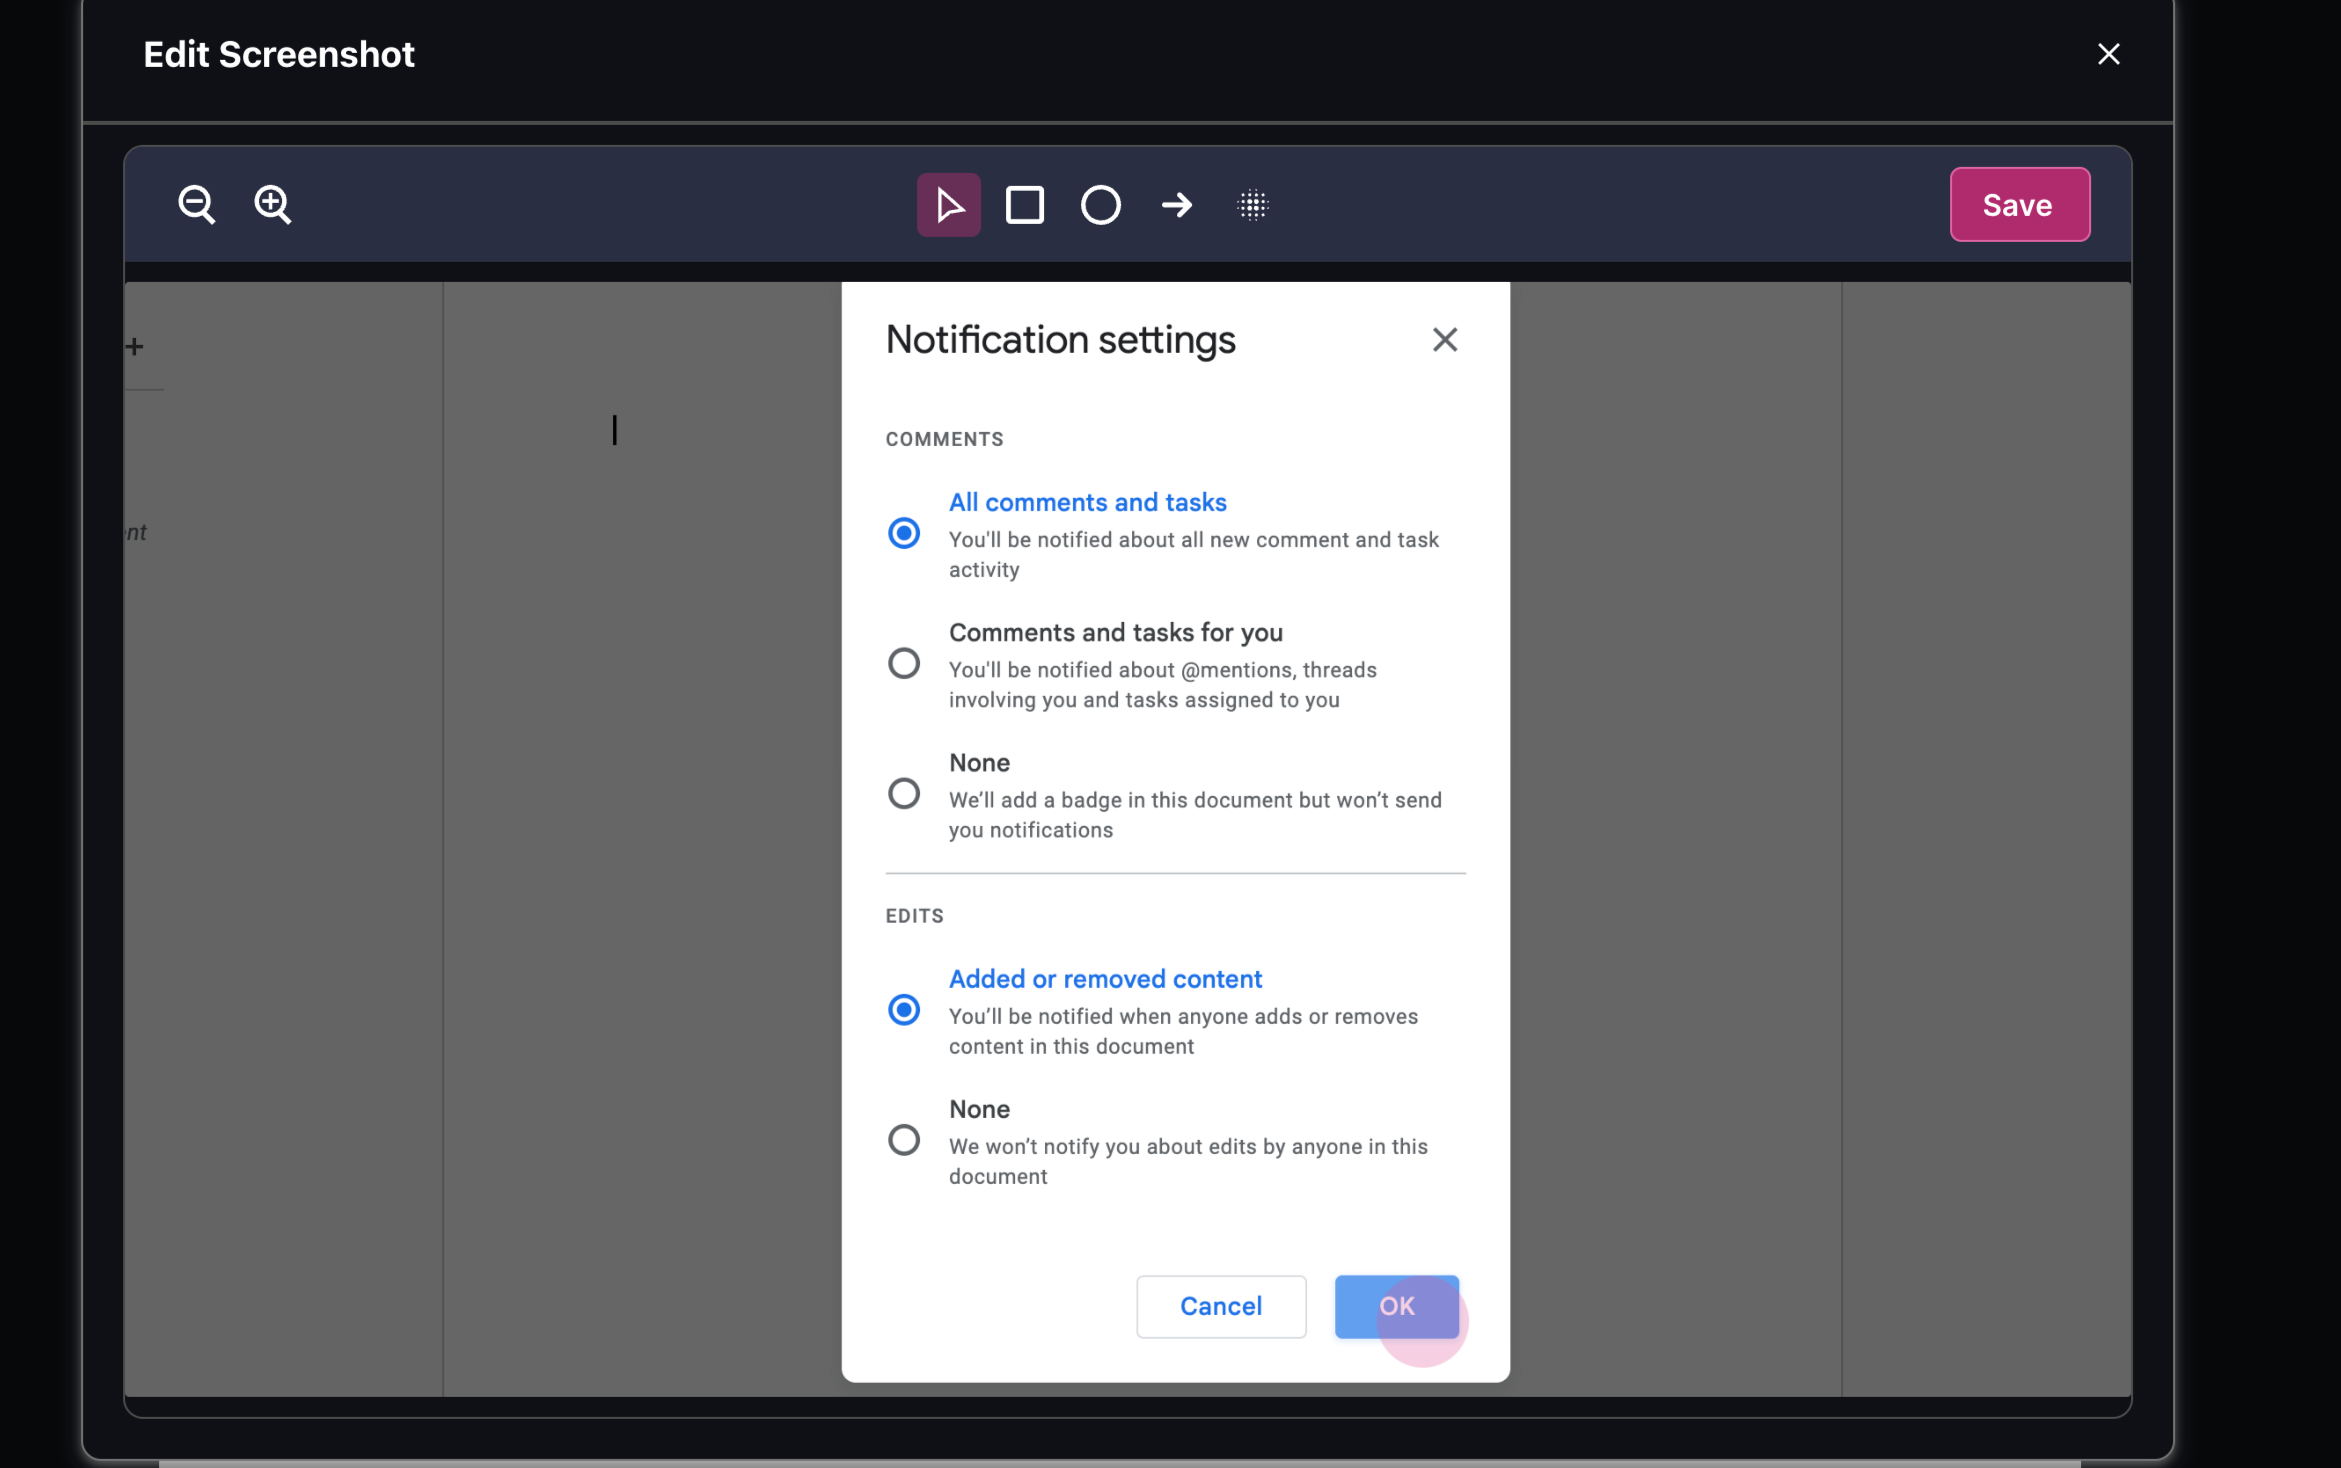Viewport: 2341px width, 1468px height.
Task: Select the pointer selection tool
Action: (x=948, y=205)
